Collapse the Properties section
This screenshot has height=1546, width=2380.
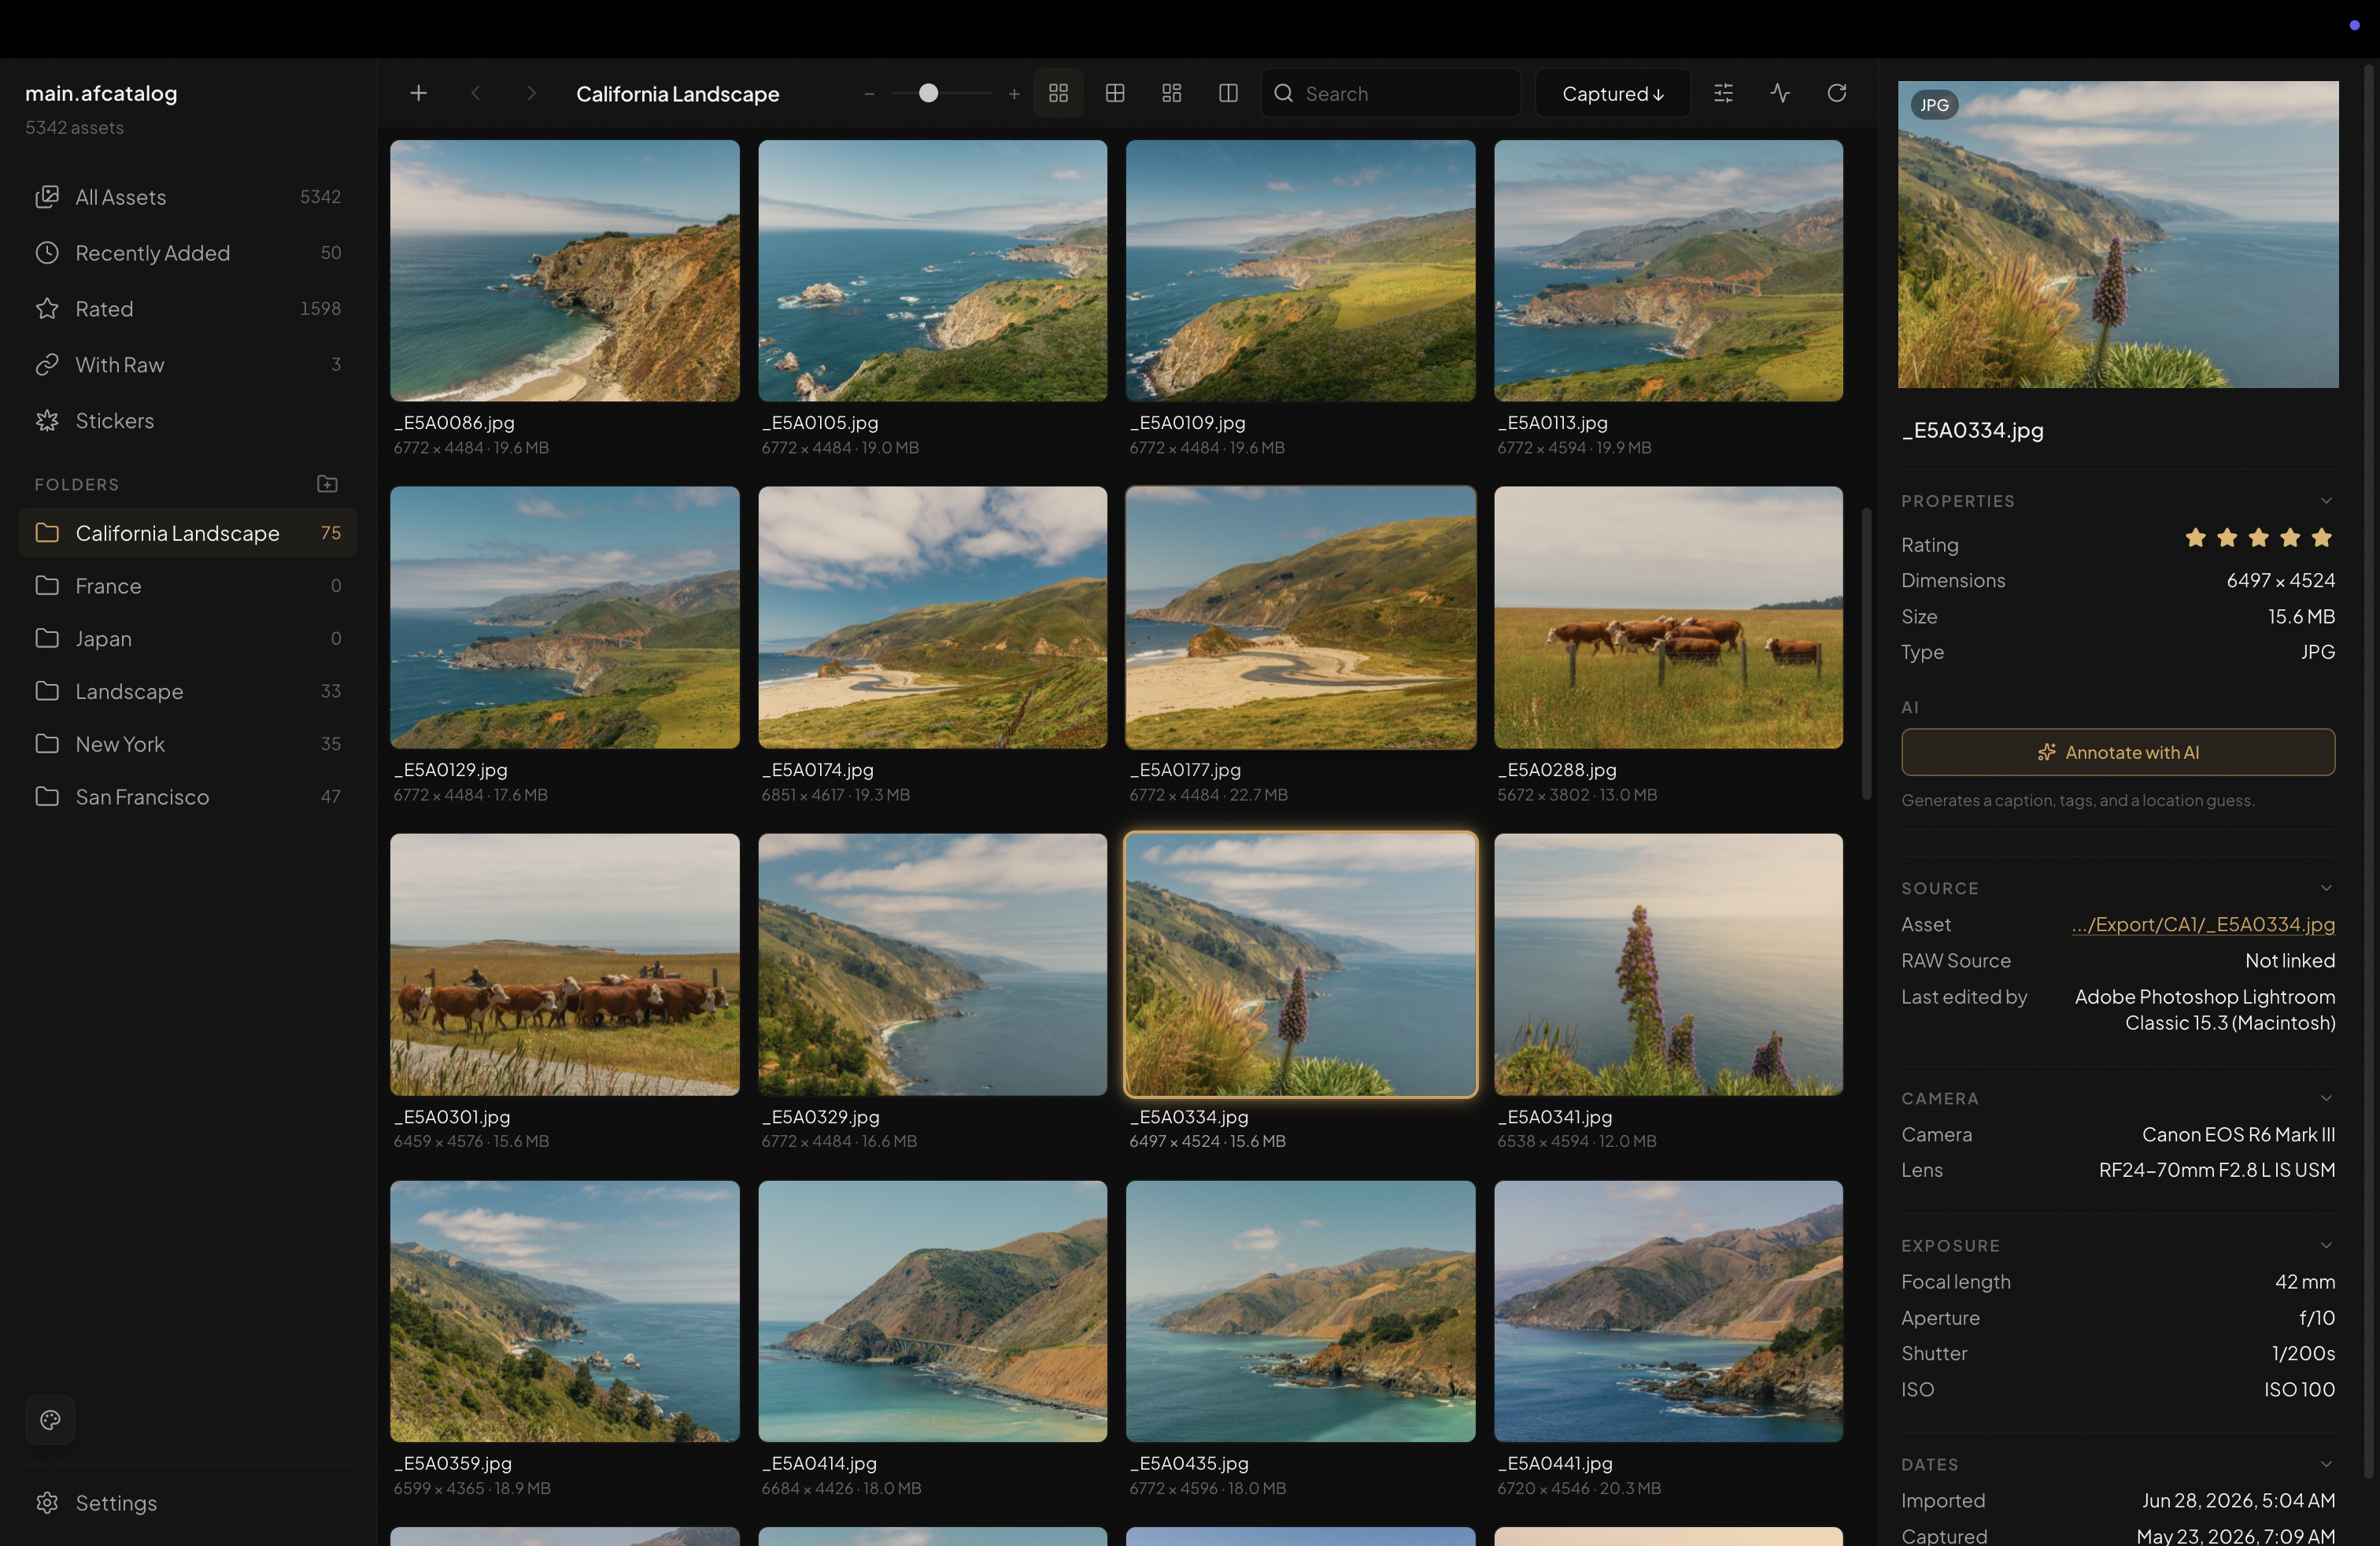tap(2325, 501)
